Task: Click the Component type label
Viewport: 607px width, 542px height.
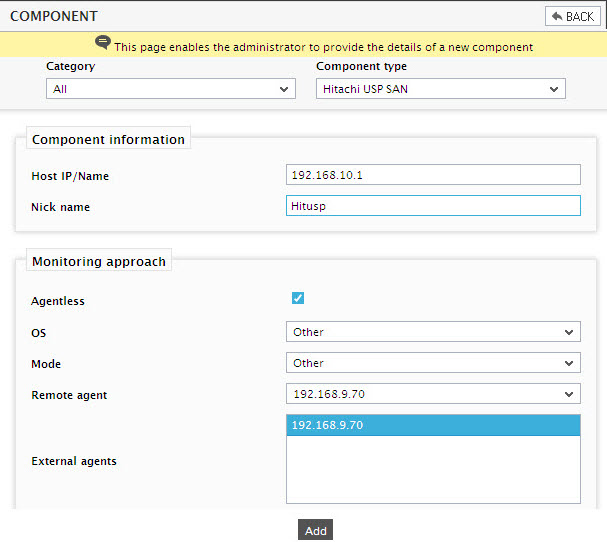Action: tap(361, 66)
